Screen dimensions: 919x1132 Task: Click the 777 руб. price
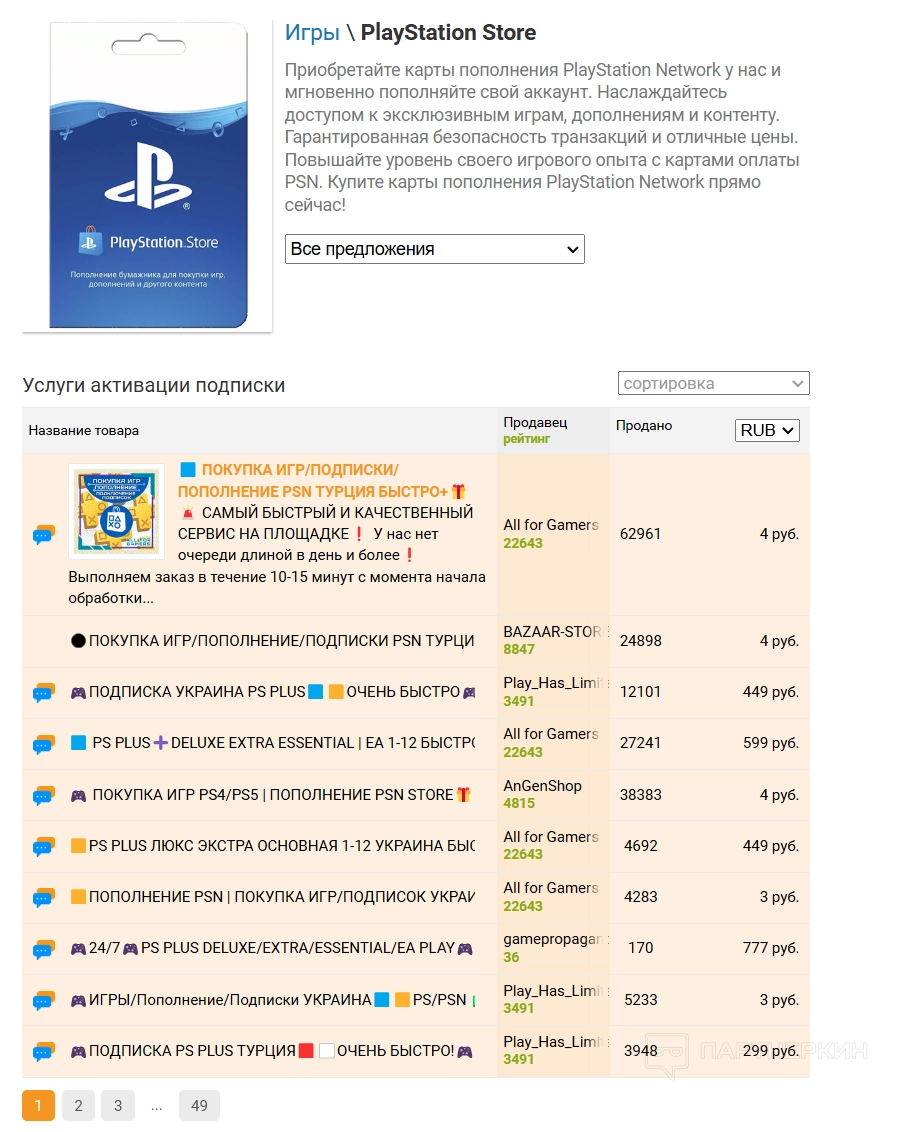[771, 948]
